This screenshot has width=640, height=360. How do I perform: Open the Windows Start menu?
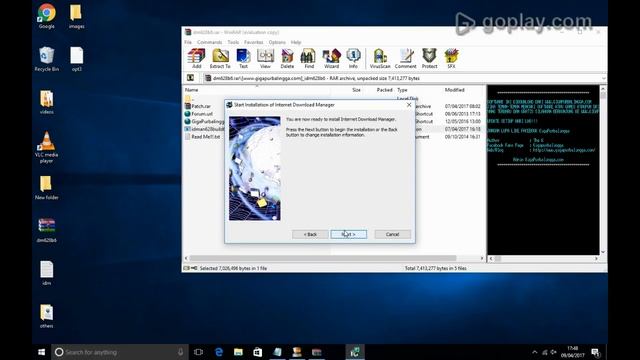coord(41,352)
